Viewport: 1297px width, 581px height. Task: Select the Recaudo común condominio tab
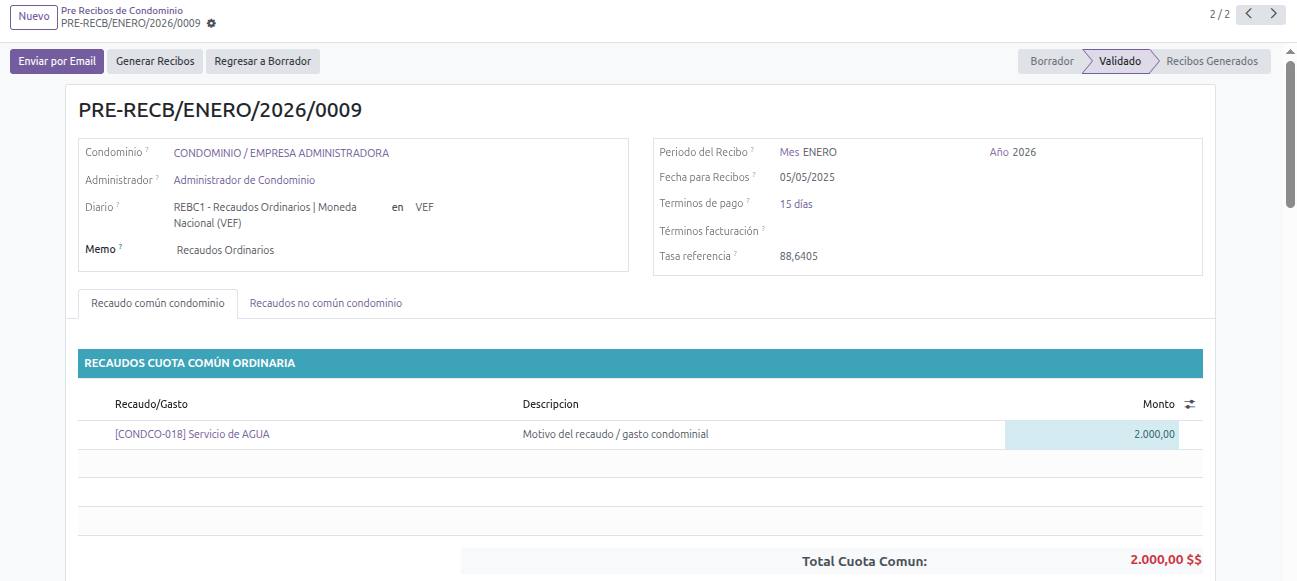(158, 303)
